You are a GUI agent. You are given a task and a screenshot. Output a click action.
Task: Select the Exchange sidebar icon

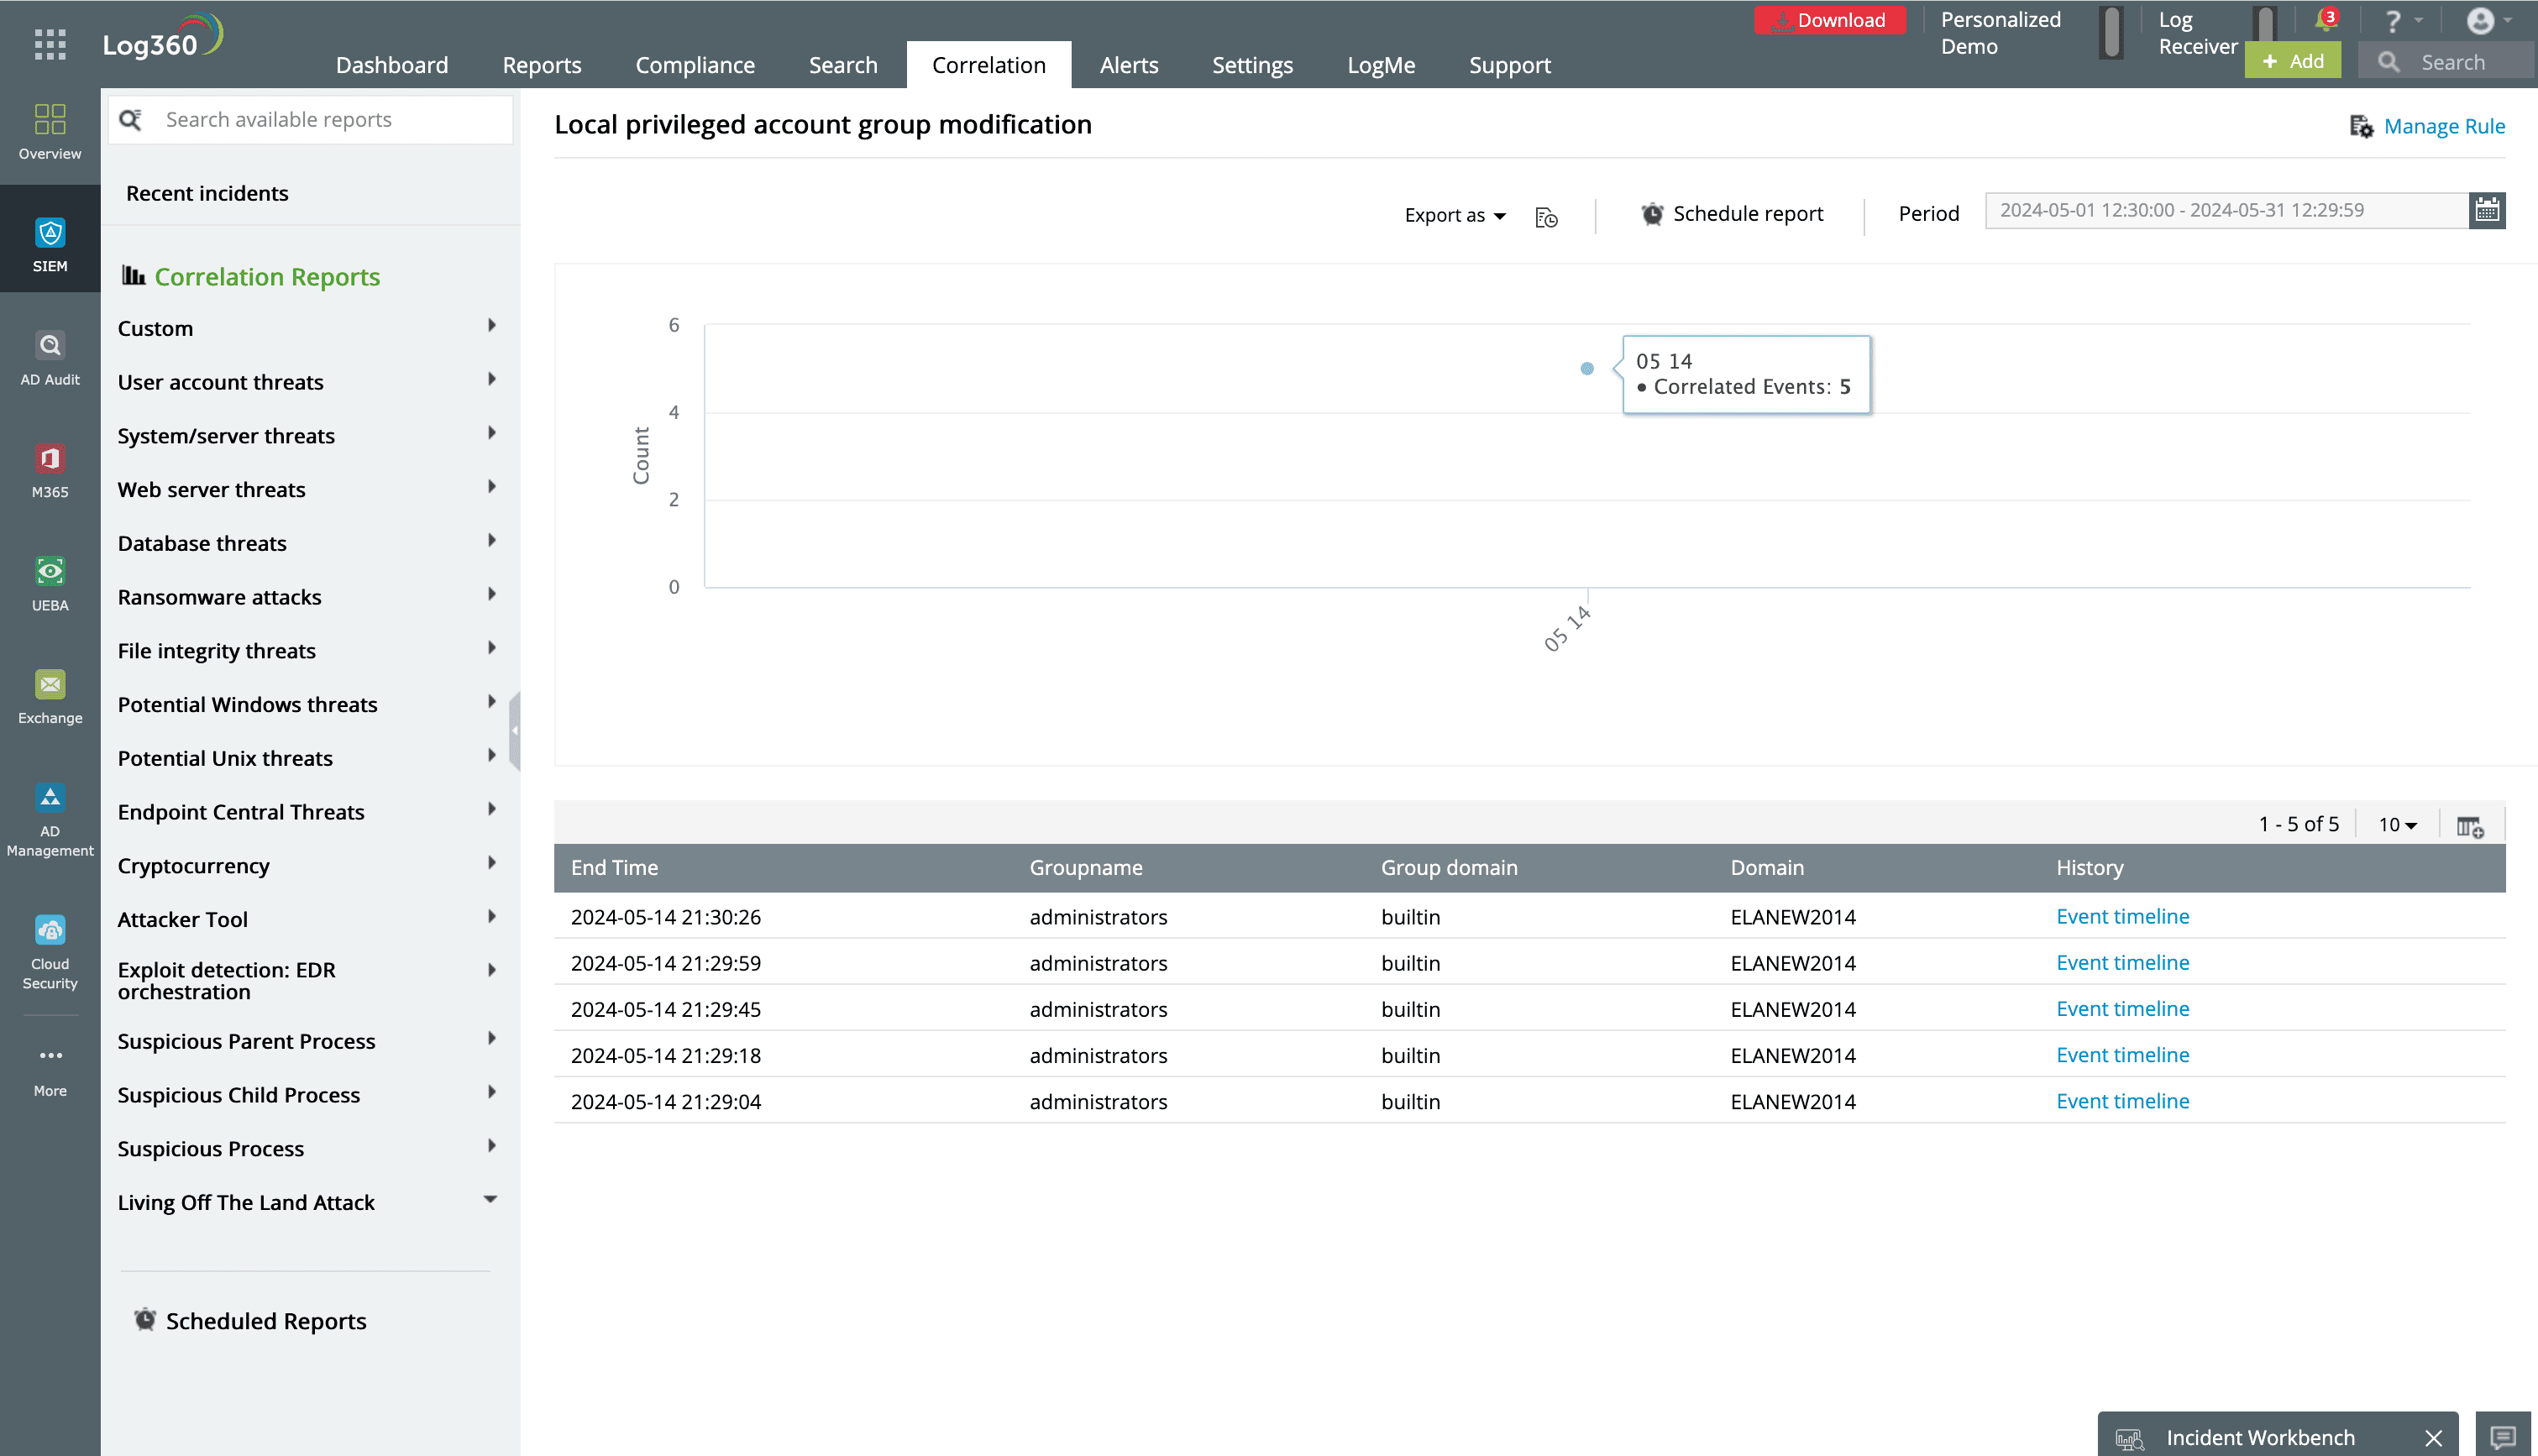(x=50, y=695)
